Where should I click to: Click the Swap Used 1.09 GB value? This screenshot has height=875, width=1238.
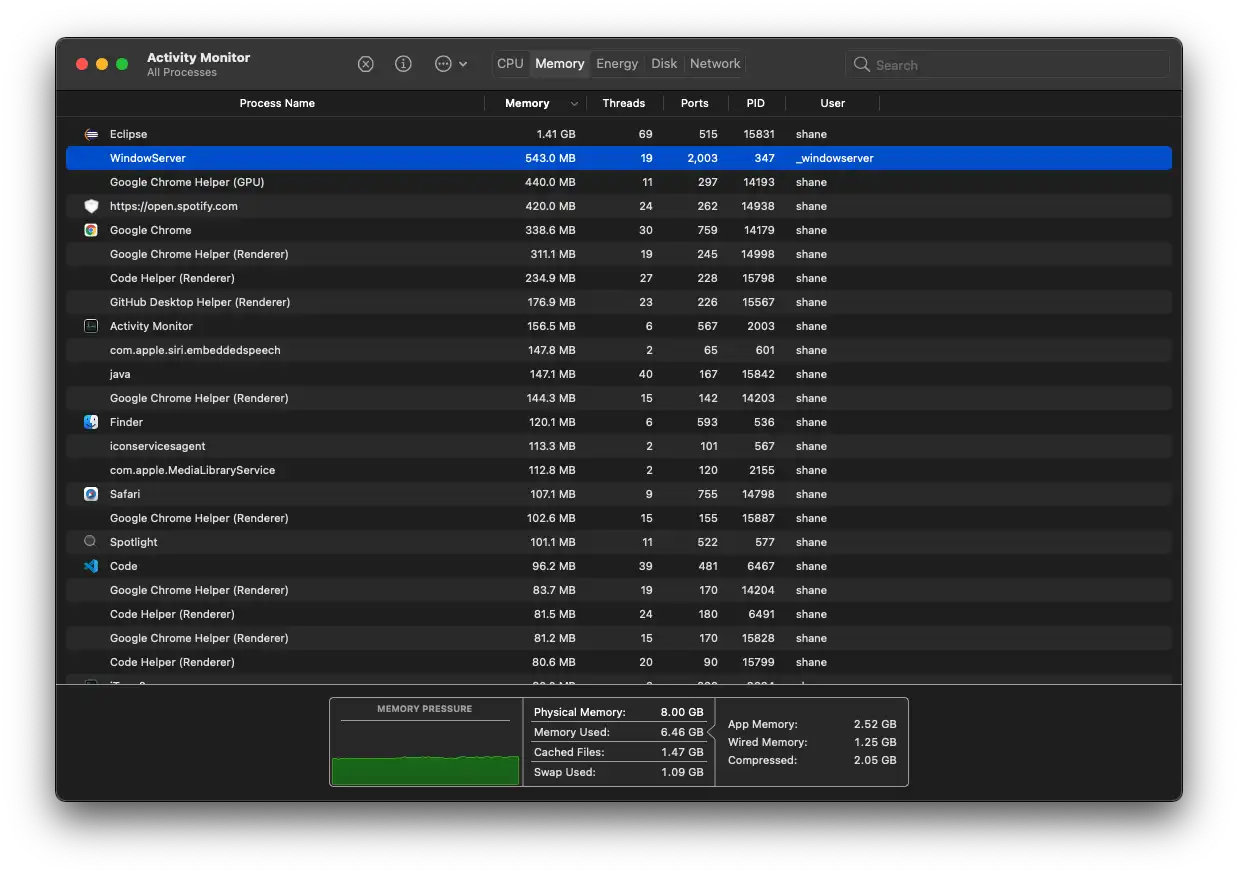coord(682,772)
